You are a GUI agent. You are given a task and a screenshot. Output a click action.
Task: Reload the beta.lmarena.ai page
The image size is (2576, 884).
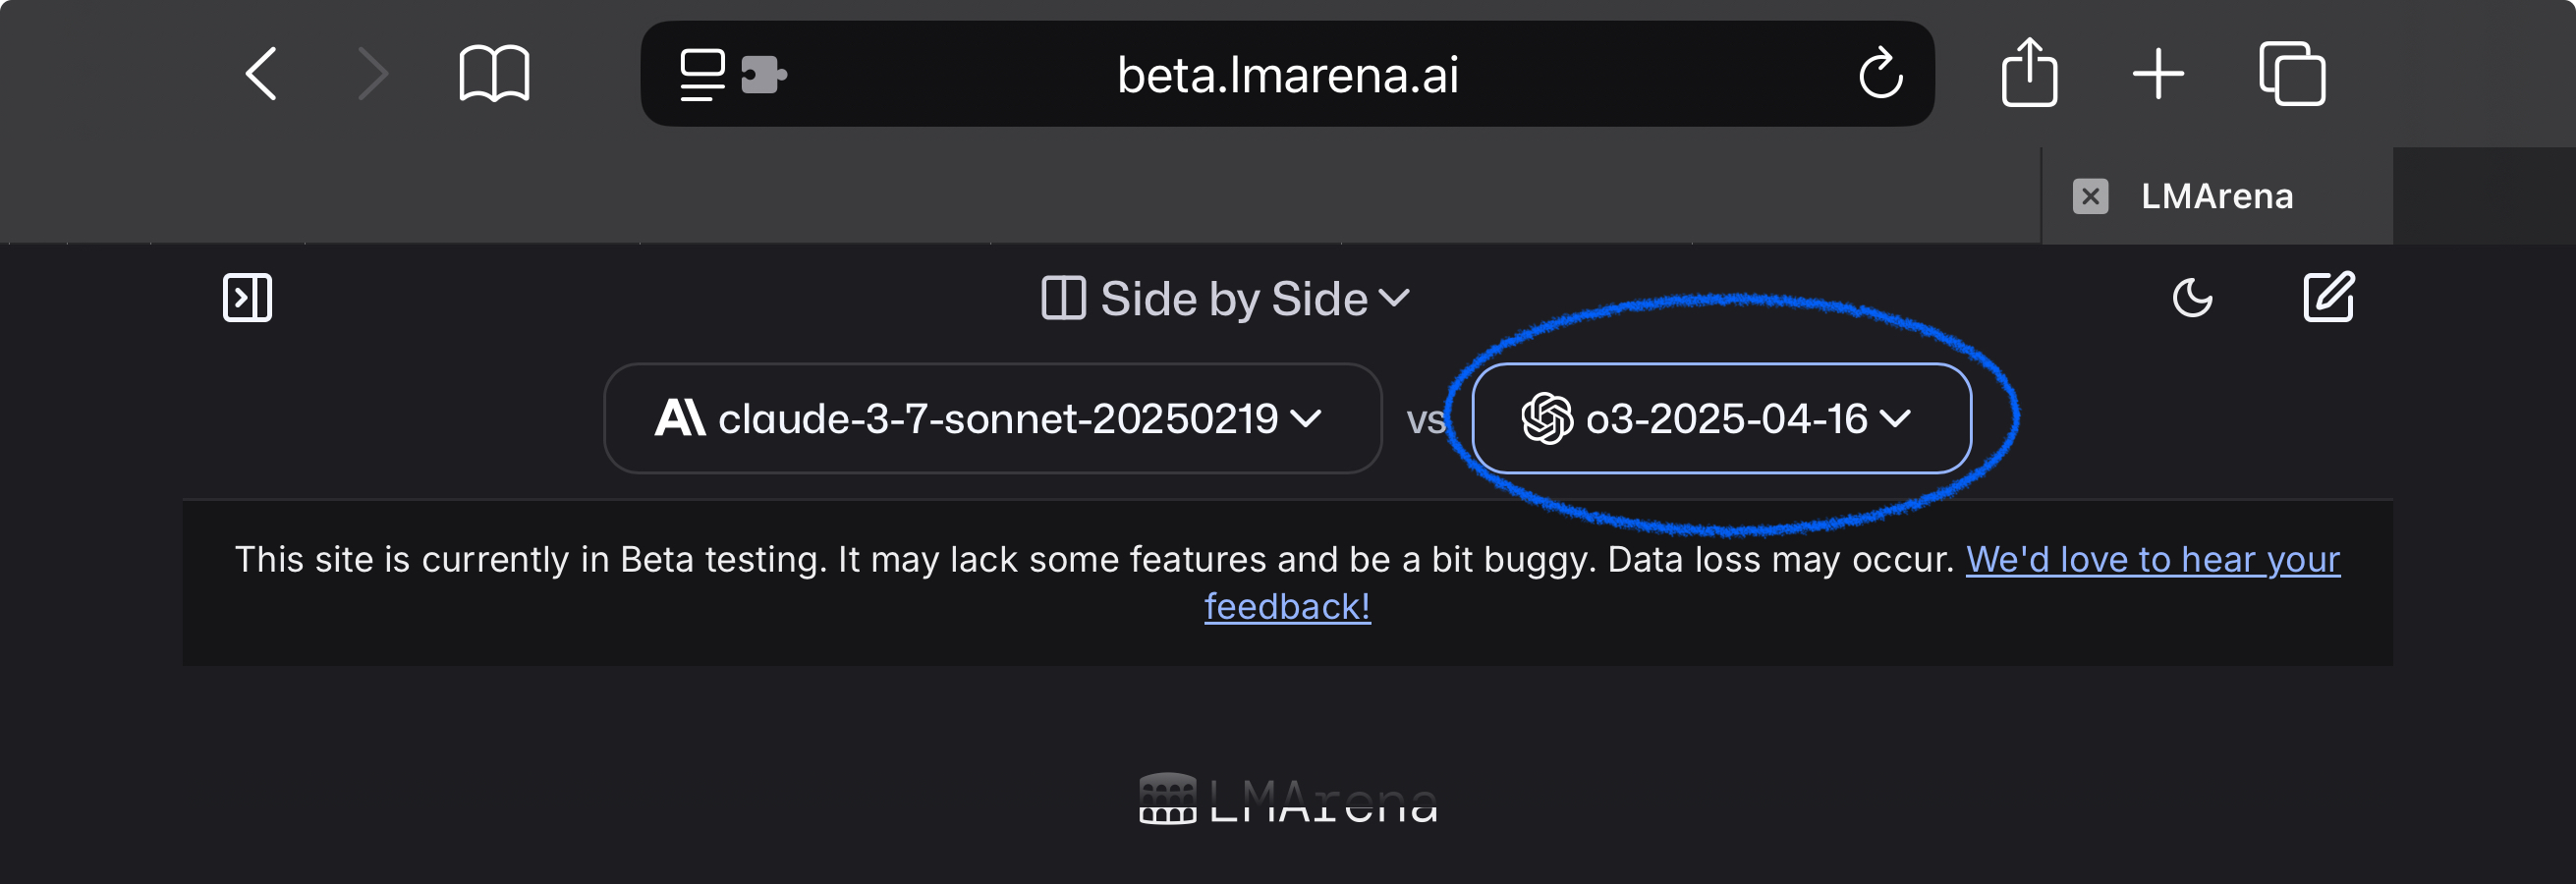click(x=1880, y=74)
